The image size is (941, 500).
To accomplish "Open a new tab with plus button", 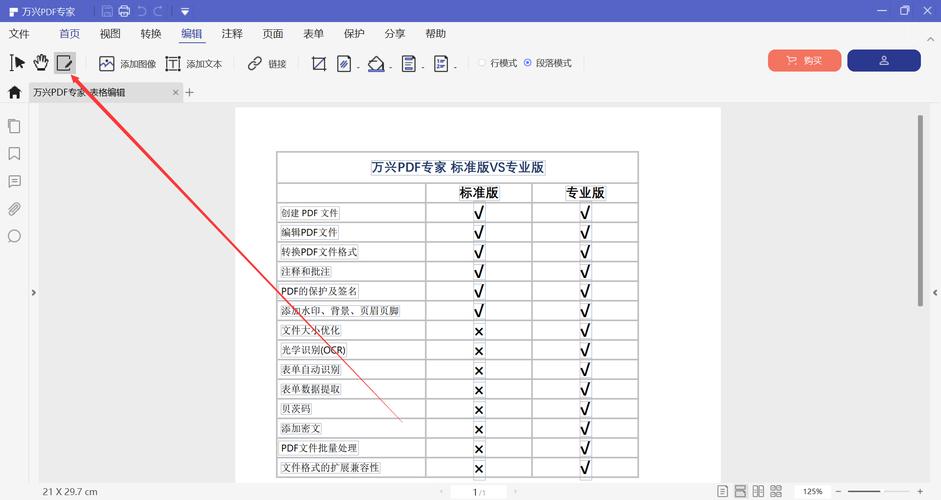I will (190, 92).
